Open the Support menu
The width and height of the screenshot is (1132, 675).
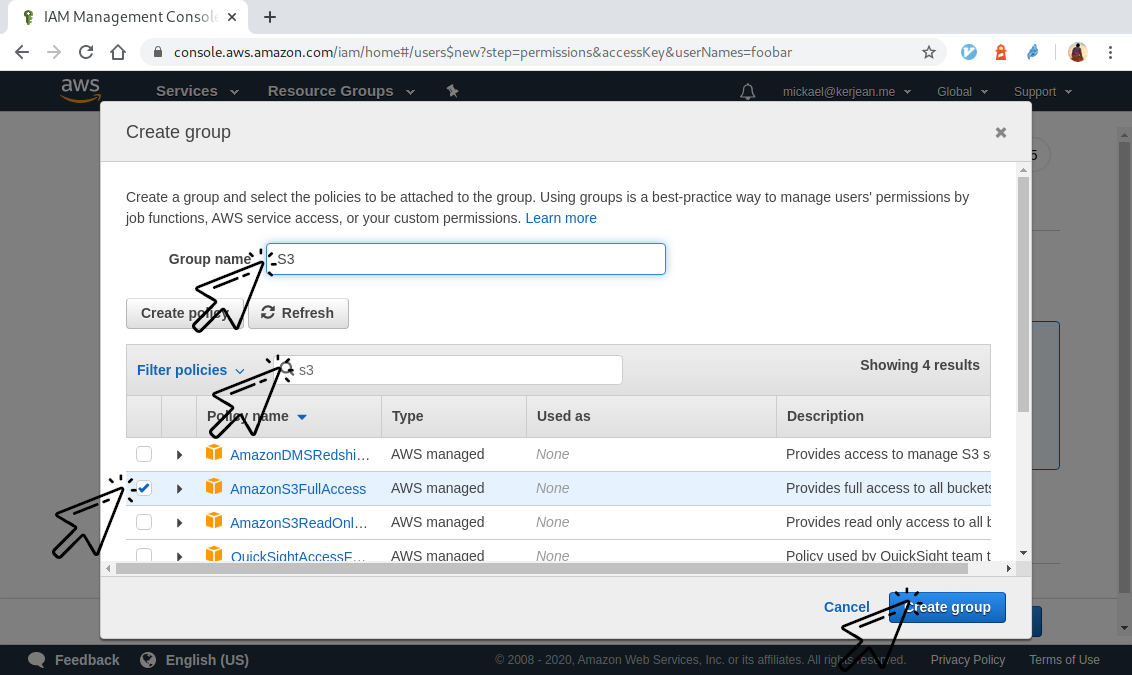pyautogui.click(x=1042, y=92)
